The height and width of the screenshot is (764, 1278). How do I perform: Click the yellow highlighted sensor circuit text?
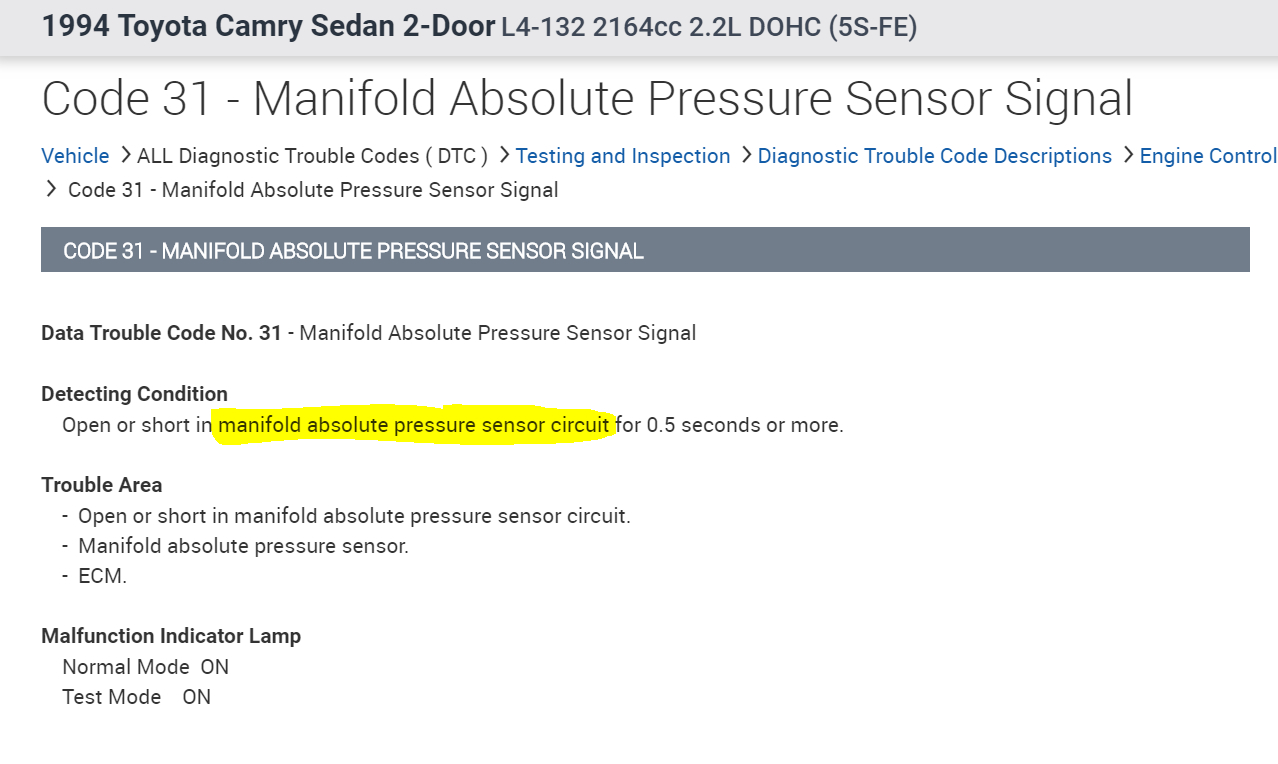(x=414, y=425)
